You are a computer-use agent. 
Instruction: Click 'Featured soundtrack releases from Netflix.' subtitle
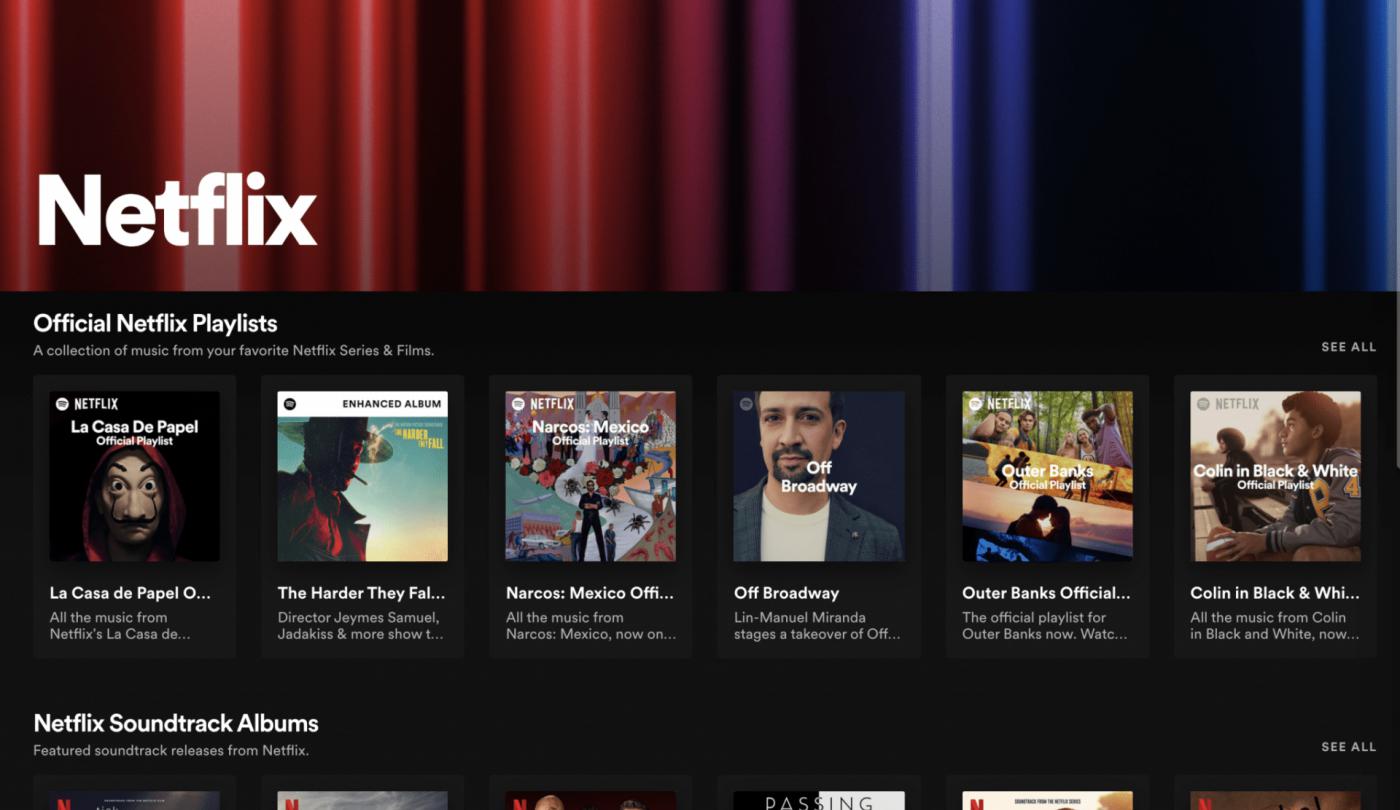coord(171,751)
